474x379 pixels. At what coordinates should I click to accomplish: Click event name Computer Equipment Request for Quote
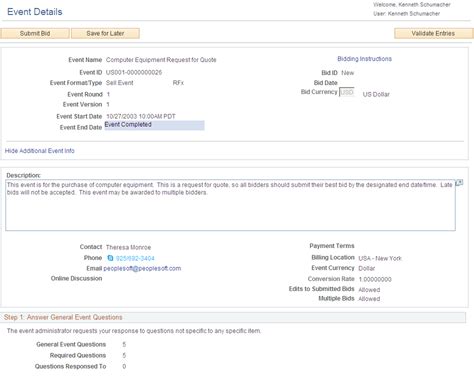(161, 60)
